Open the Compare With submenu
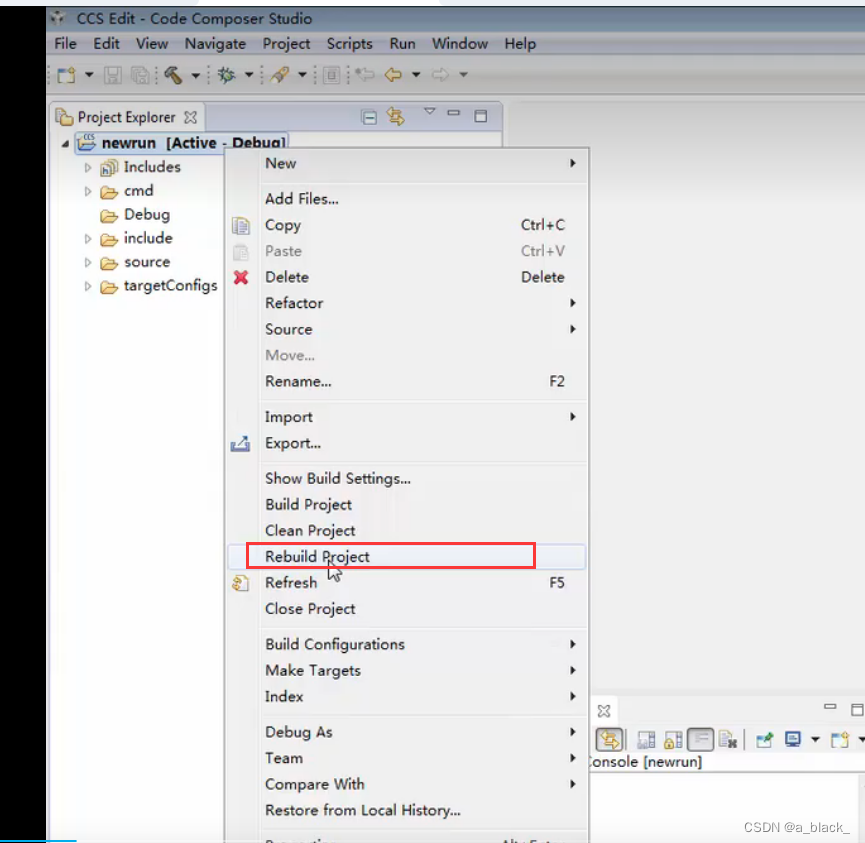 (406, 785)
